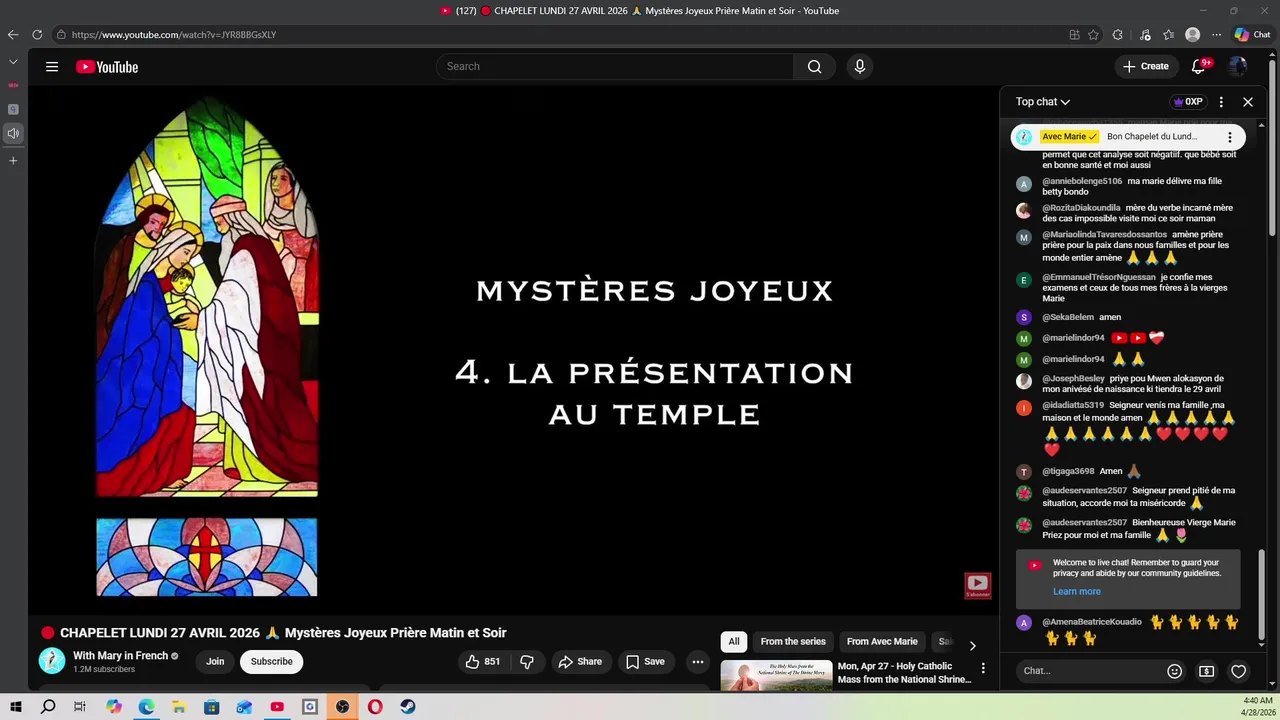Open Windows taskbar search

tap(48, 707)
